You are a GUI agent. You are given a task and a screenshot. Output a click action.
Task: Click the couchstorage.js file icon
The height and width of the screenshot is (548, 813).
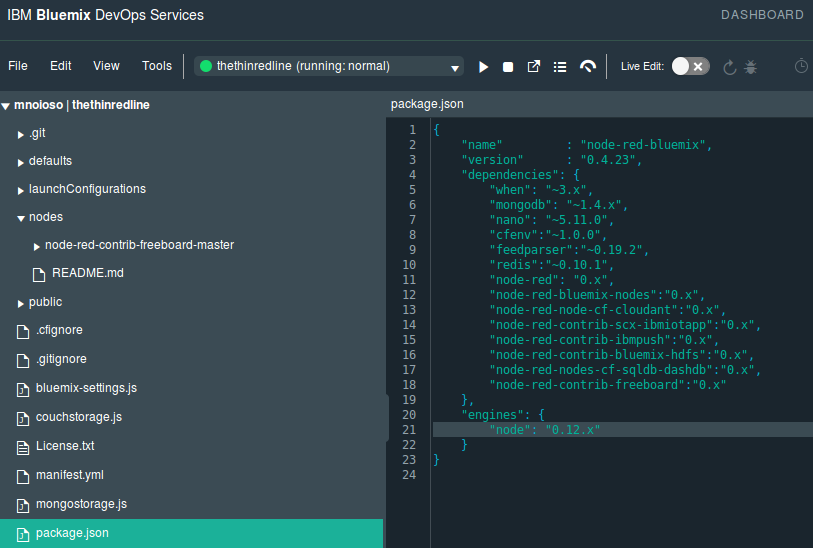coord(23,418)
